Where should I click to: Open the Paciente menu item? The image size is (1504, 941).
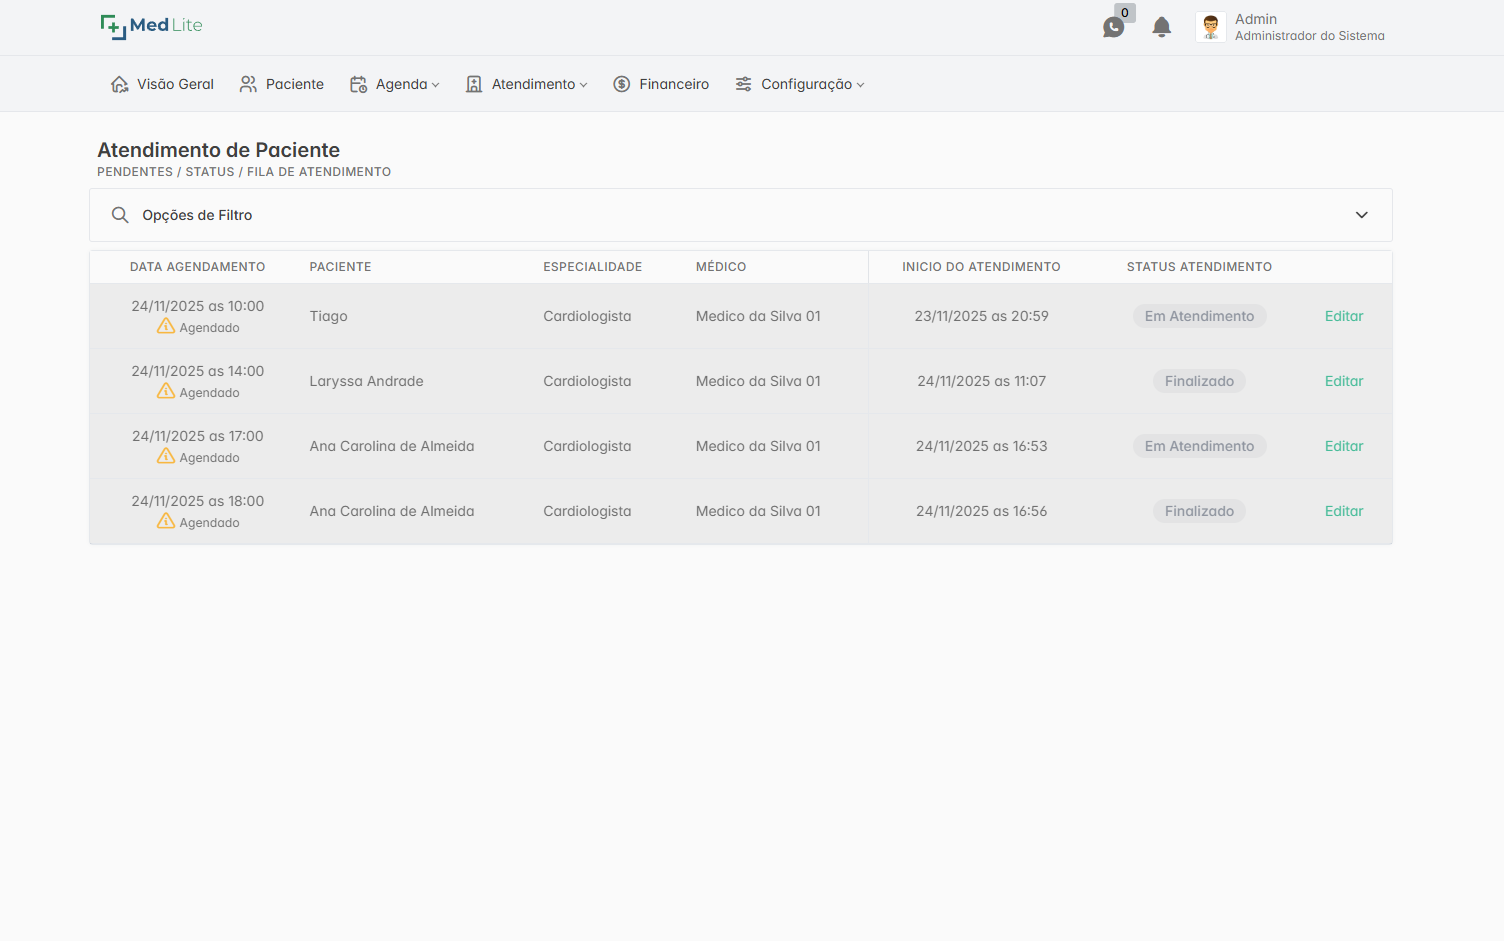pos(282,84)
